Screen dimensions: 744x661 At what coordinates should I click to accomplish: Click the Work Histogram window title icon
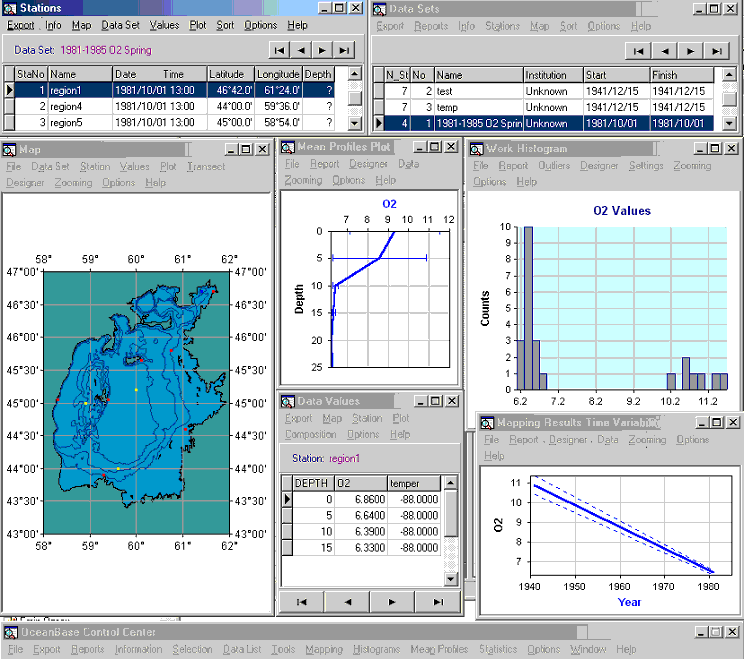(x=476, y=149)
